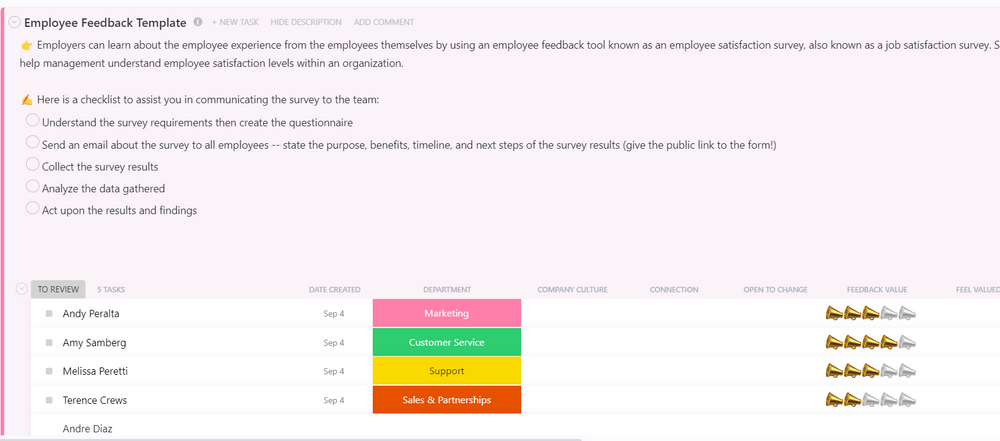Check 'Understand the survey requirements' checklist item
The width and height of the screenshot is (1000, 441).
33,121
